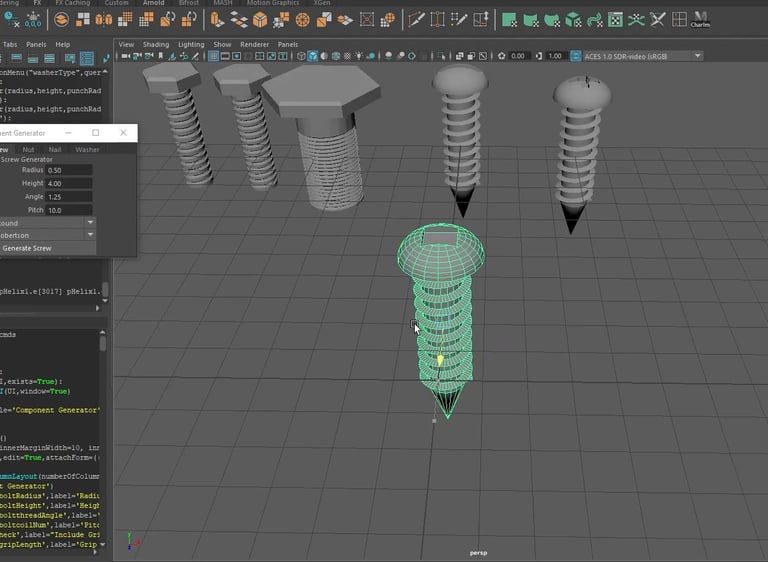Click the freeze transformations 0,0,0 icon
The image size is (768, 562).
(33, 20)
